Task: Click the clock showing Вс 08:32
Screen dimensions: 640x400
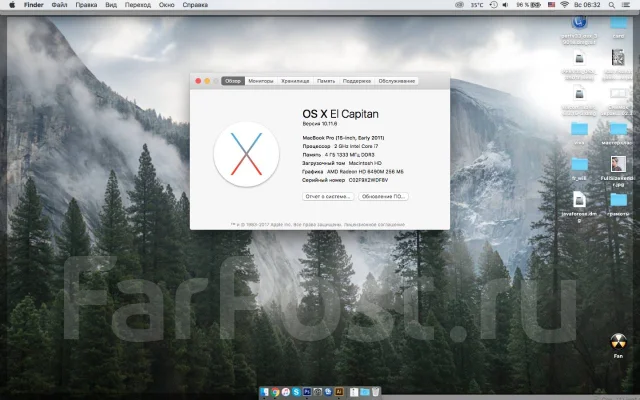Action: point(587,5)
